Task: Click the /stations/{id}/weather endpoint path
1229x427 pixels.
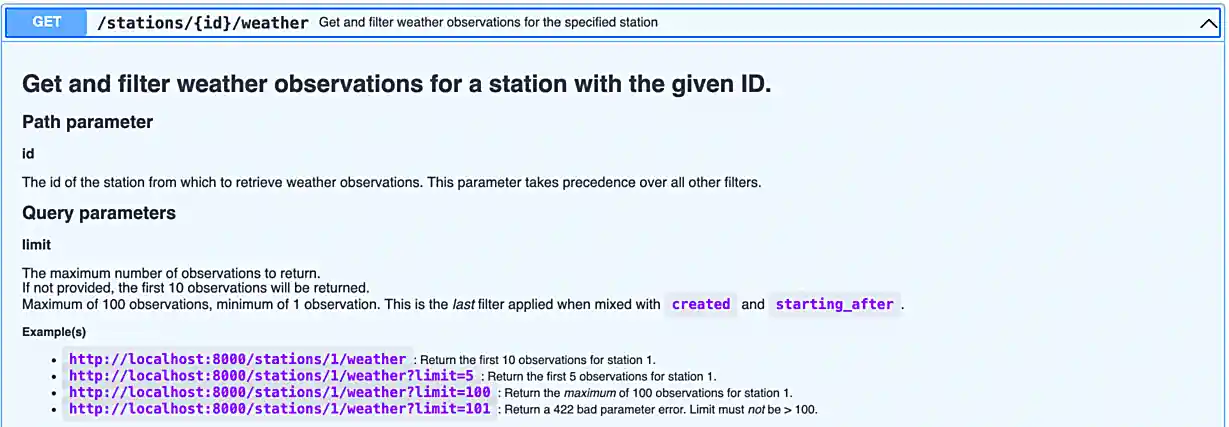Action: tap(202, 22)
